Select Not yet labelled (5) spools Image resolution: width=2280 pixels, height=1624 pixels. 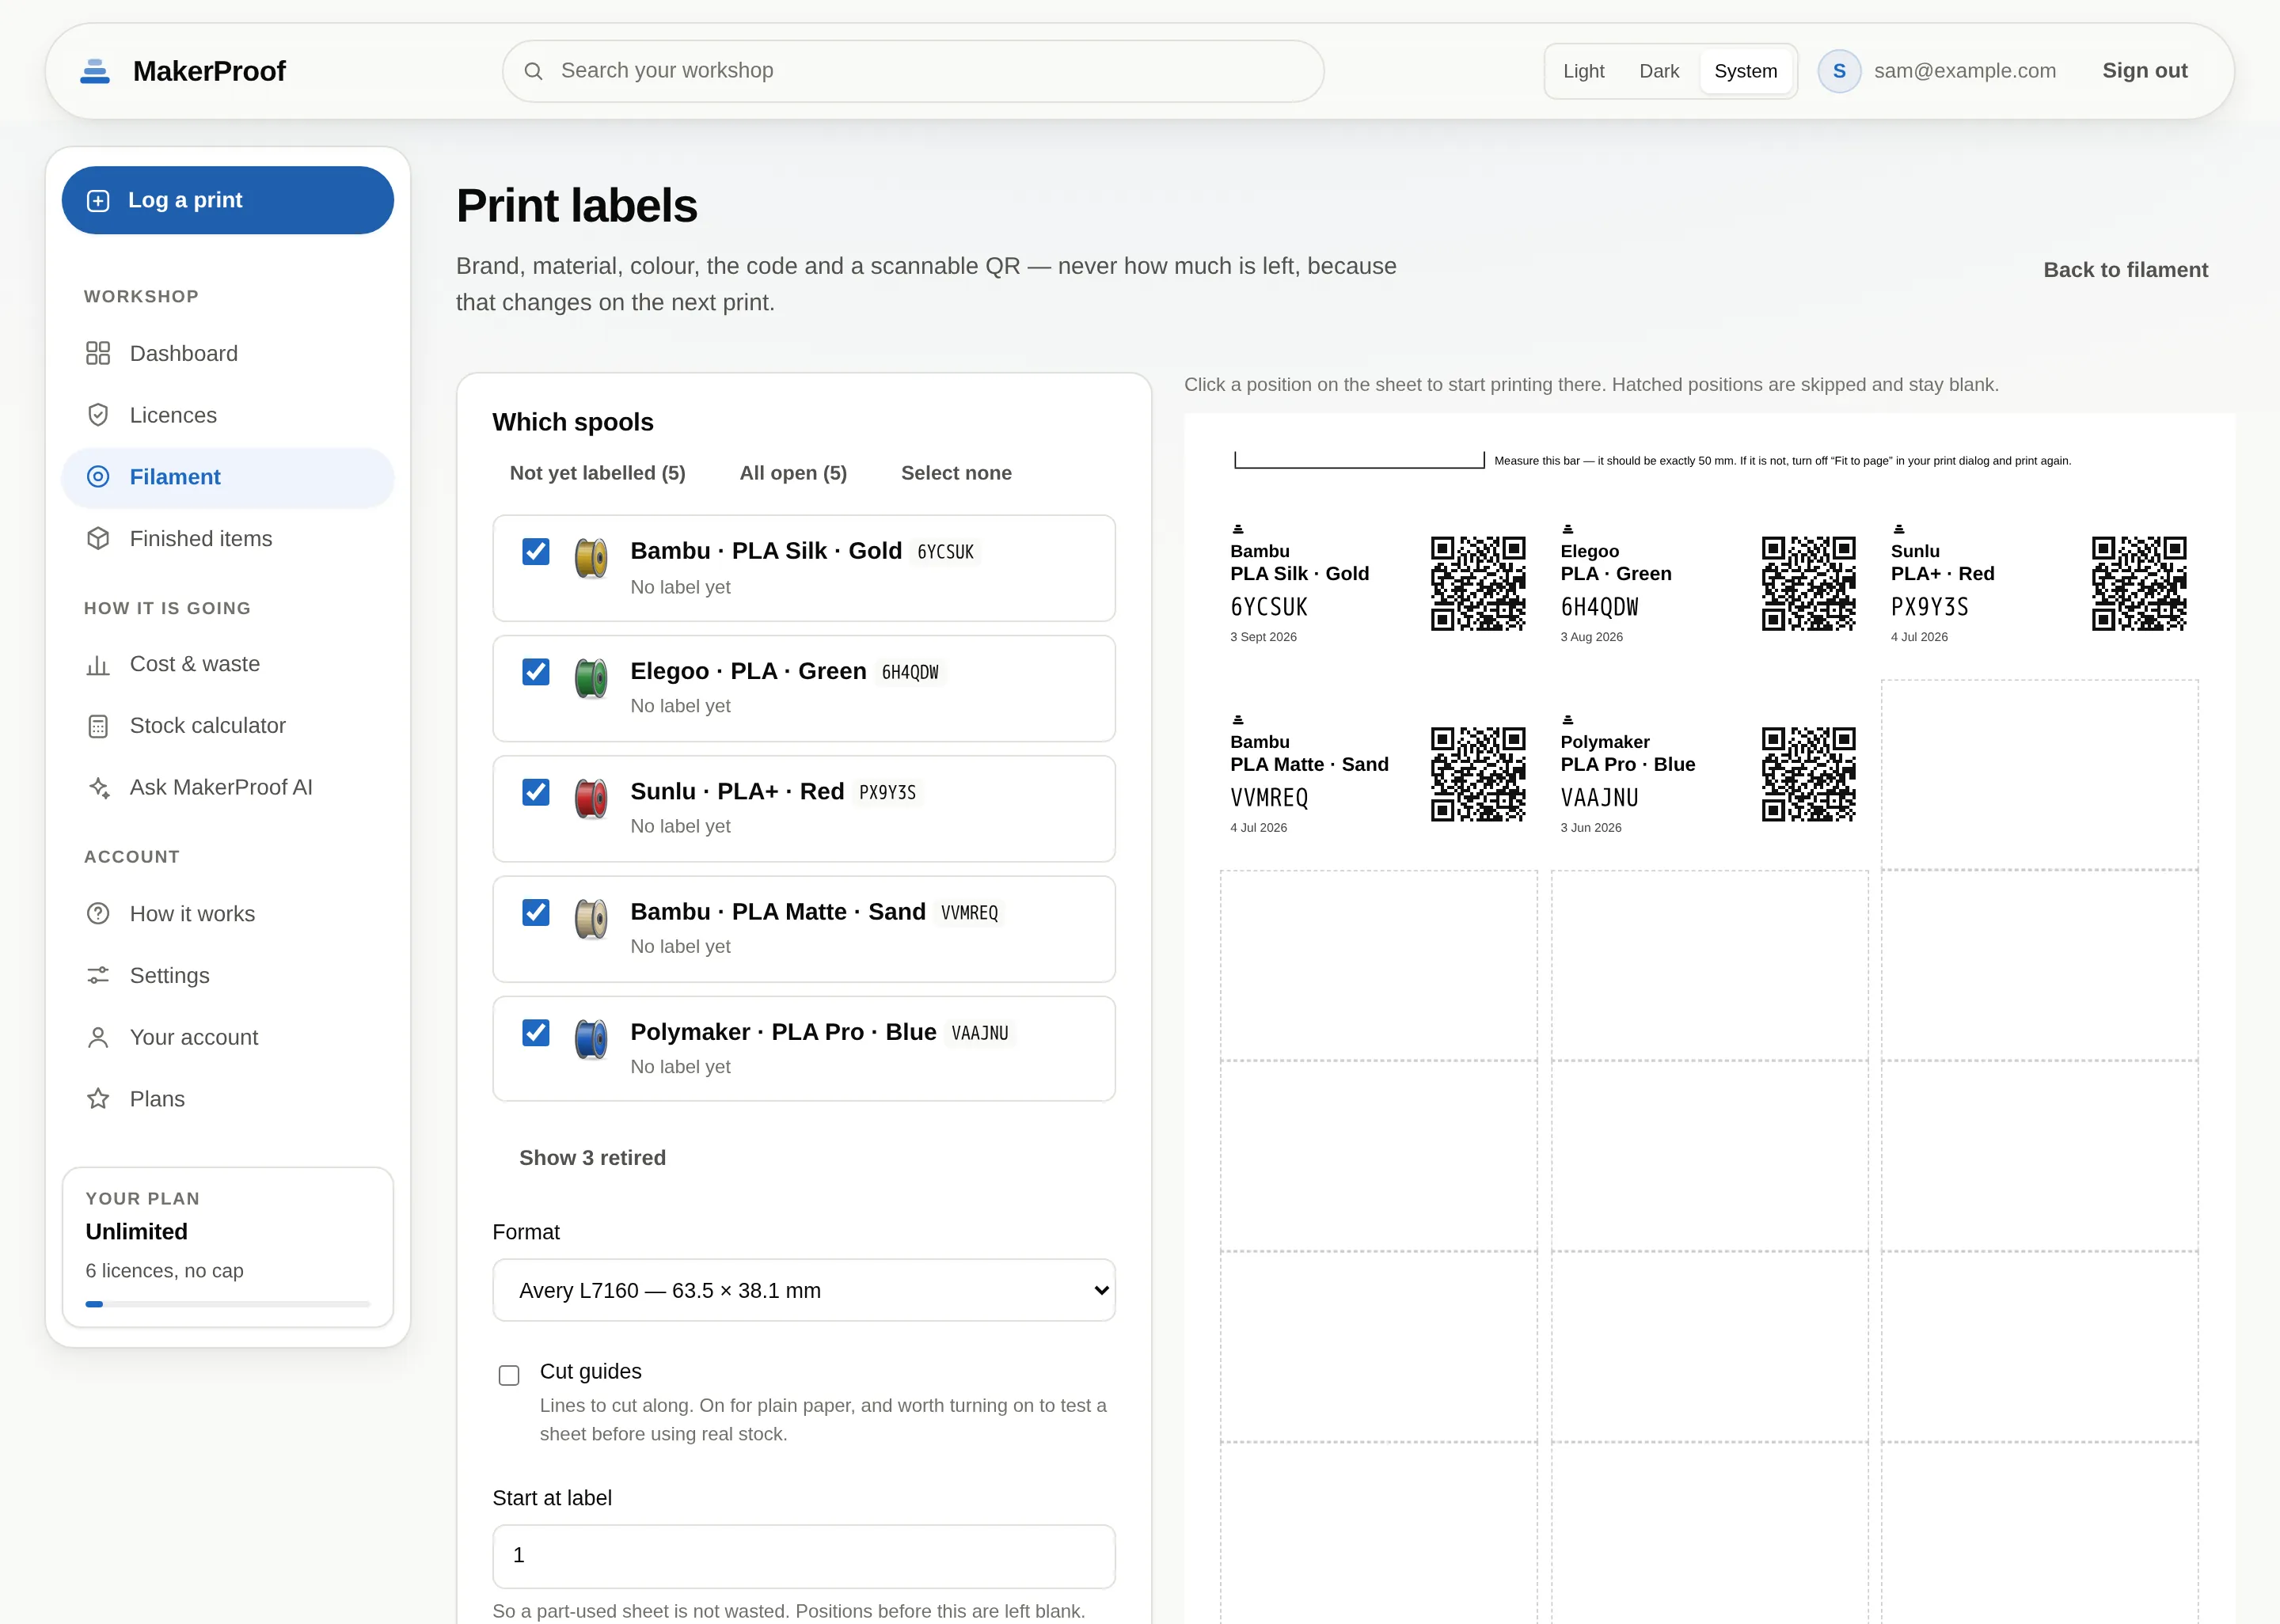click(x=597, y=473)
